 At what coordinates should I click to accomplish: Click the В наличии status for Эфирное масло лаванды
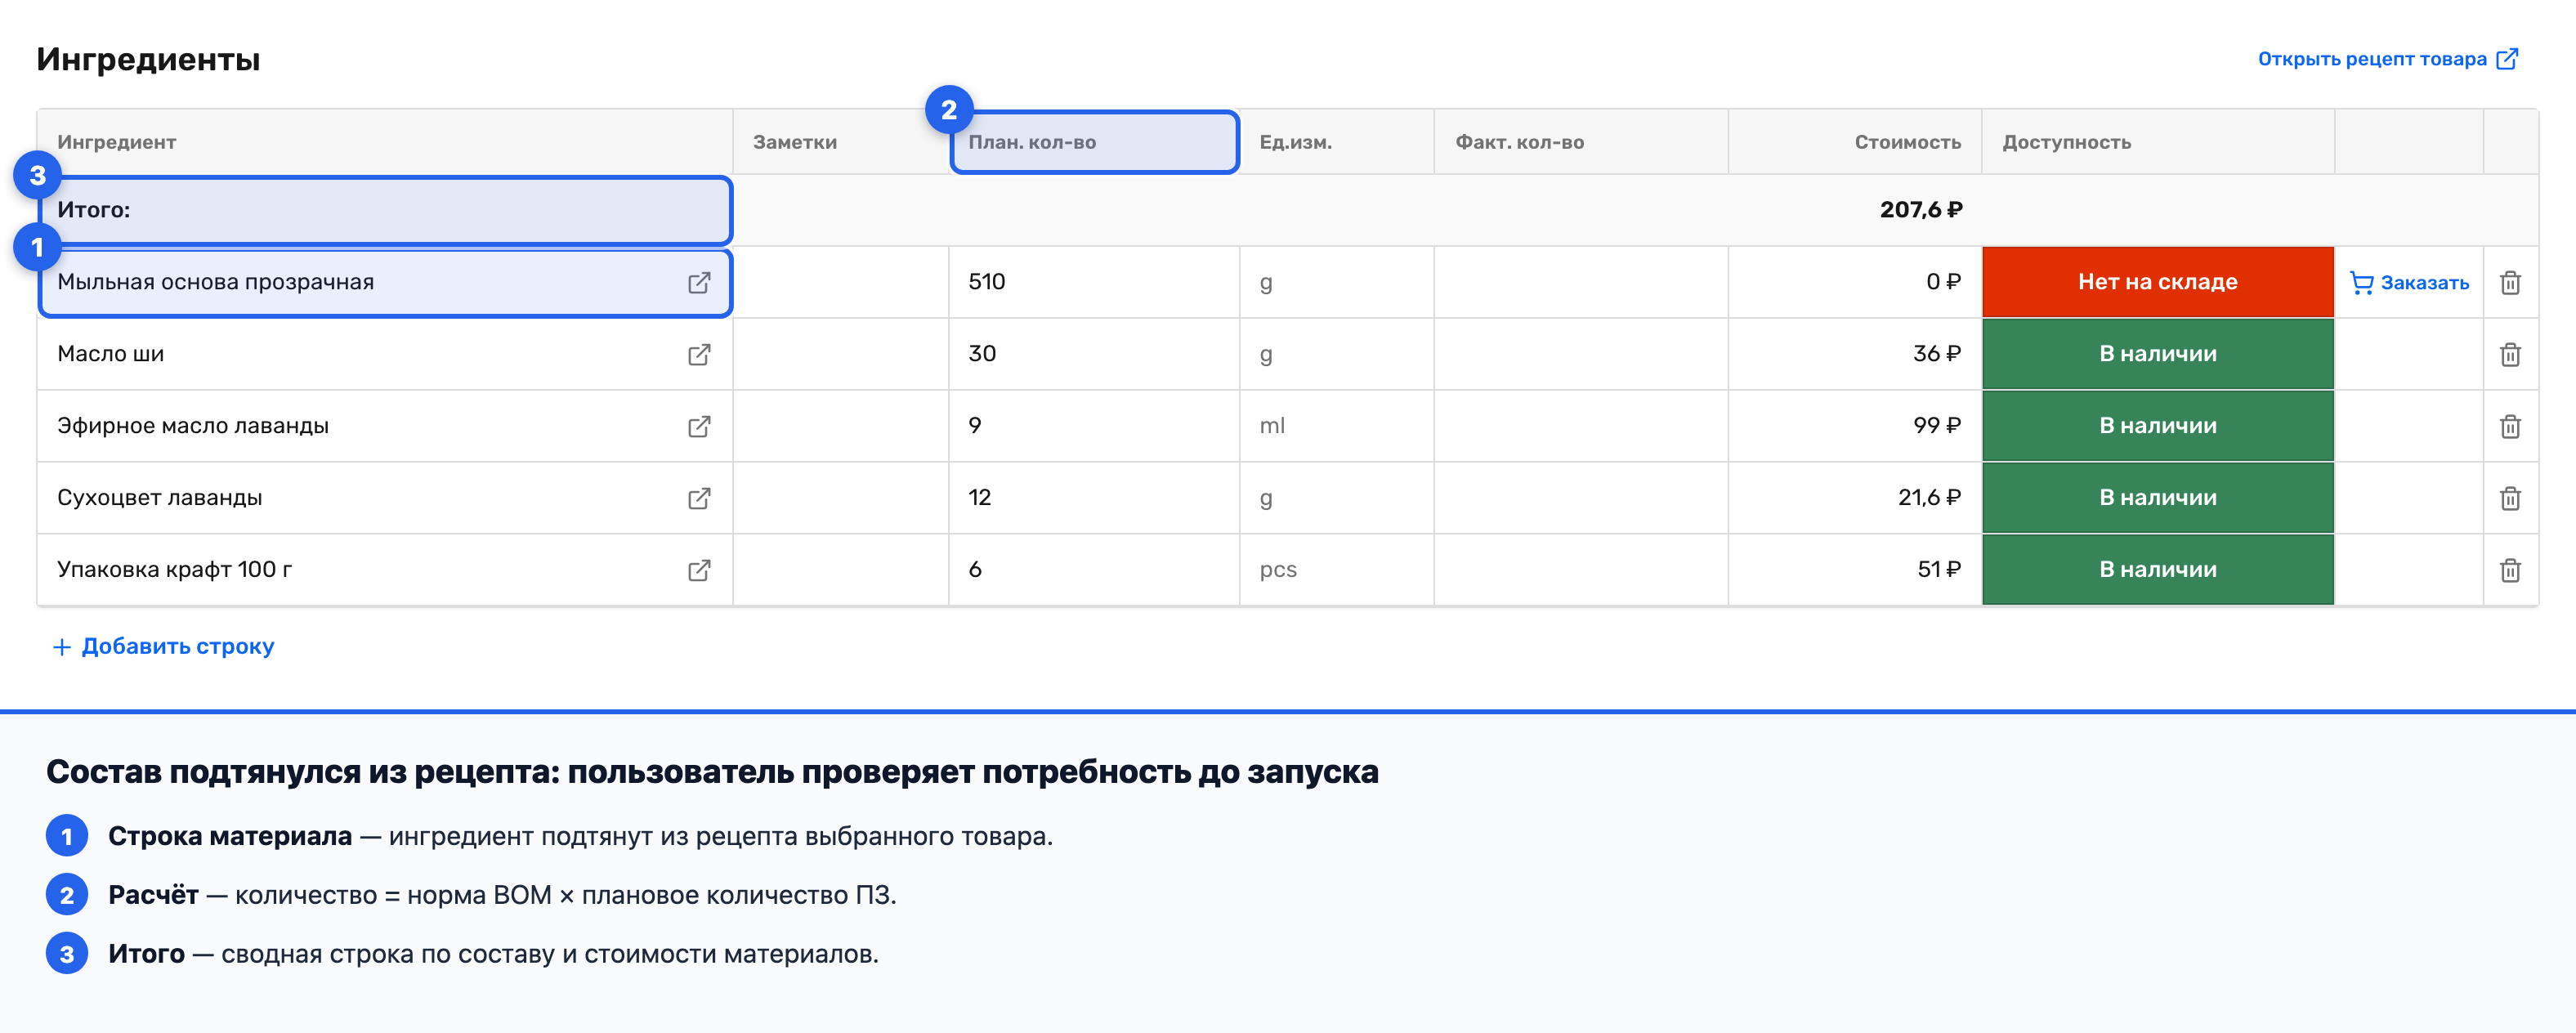[2157, 426]
